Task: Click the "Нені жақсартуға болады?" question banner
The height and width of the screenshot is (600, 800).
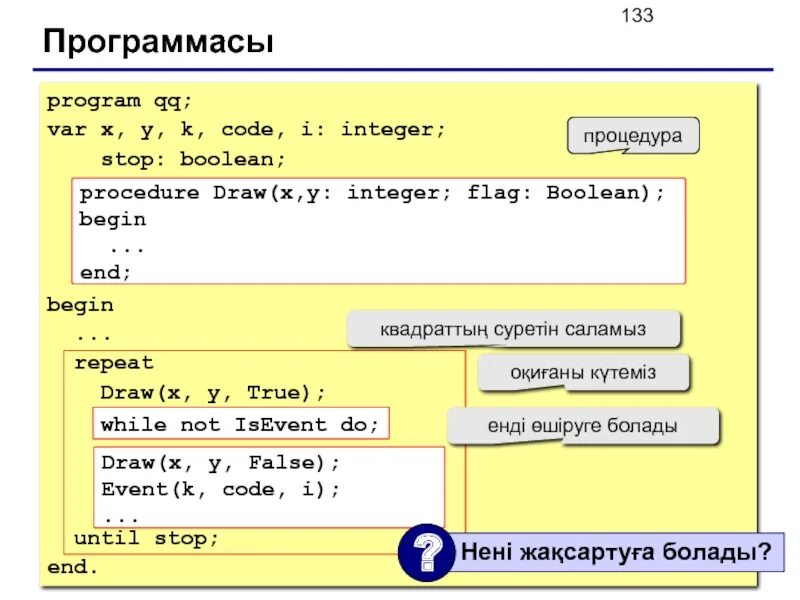Action: coord(616,552)
